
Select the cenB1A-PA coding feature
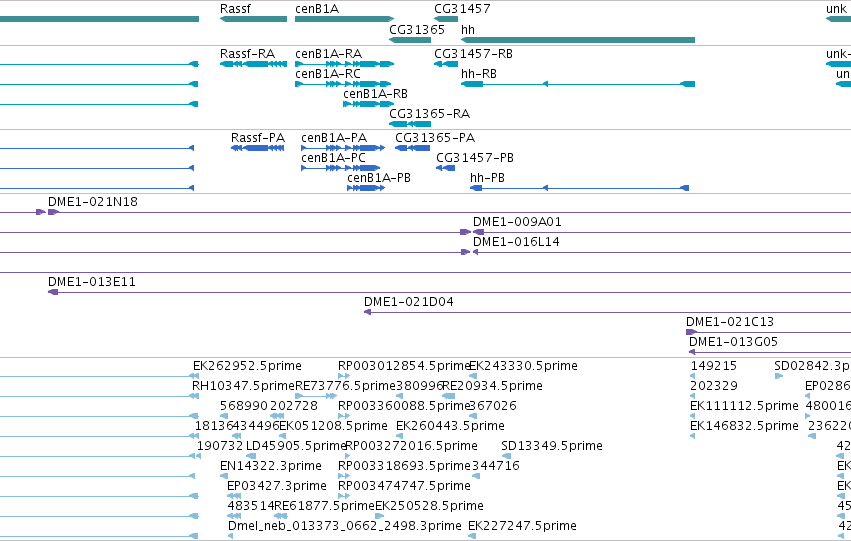point(343,148)
